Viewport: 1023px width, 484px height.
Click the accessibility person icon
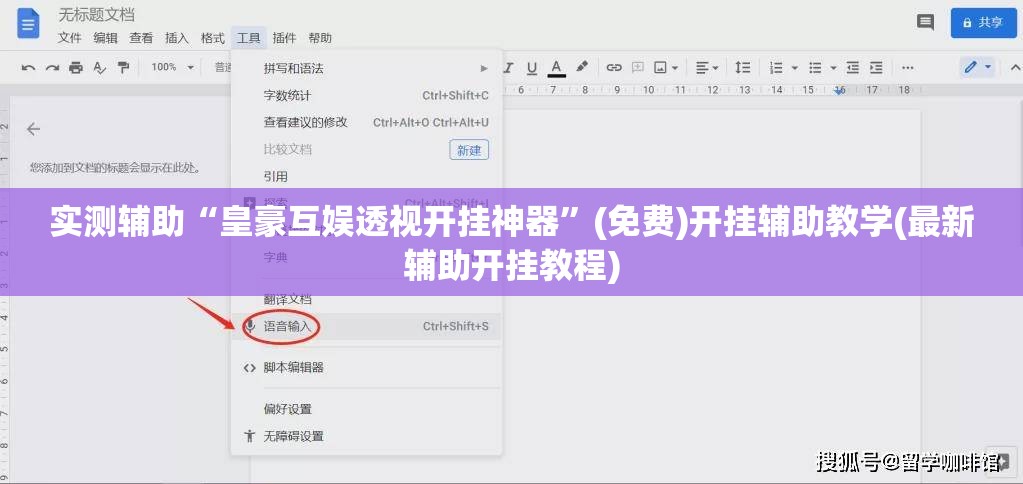tap(249, 436)
